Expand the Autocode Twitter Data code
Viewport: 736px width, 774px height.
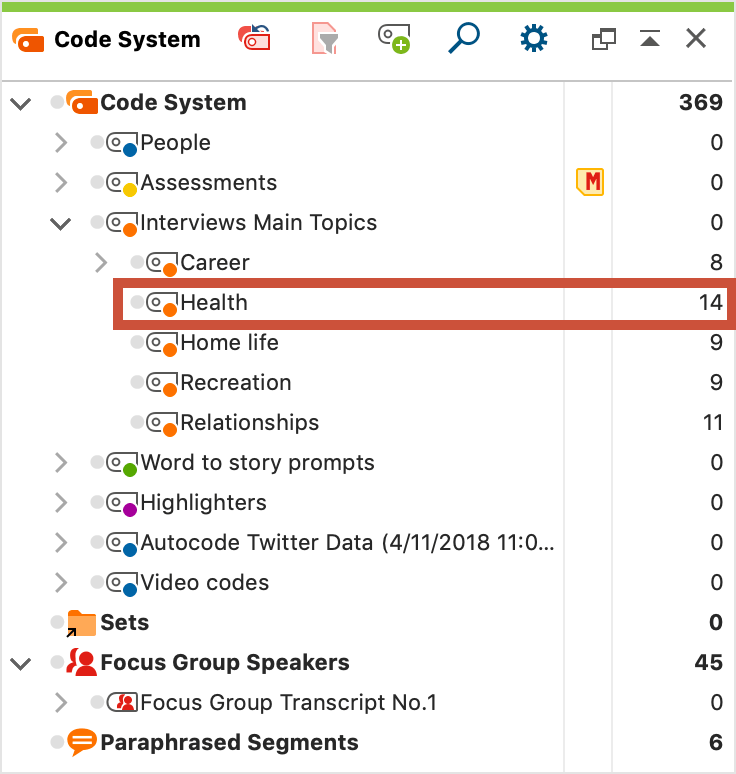[x=61, y=542]
